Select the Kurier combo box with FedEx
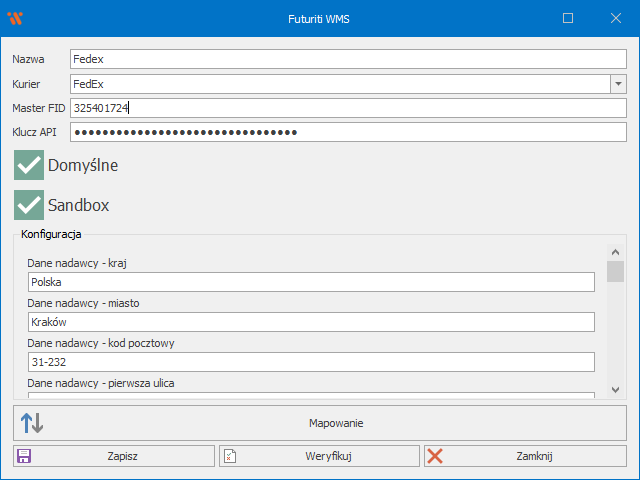Image resolution: width=640 pixels, height=480 pixels. point(340,84)
